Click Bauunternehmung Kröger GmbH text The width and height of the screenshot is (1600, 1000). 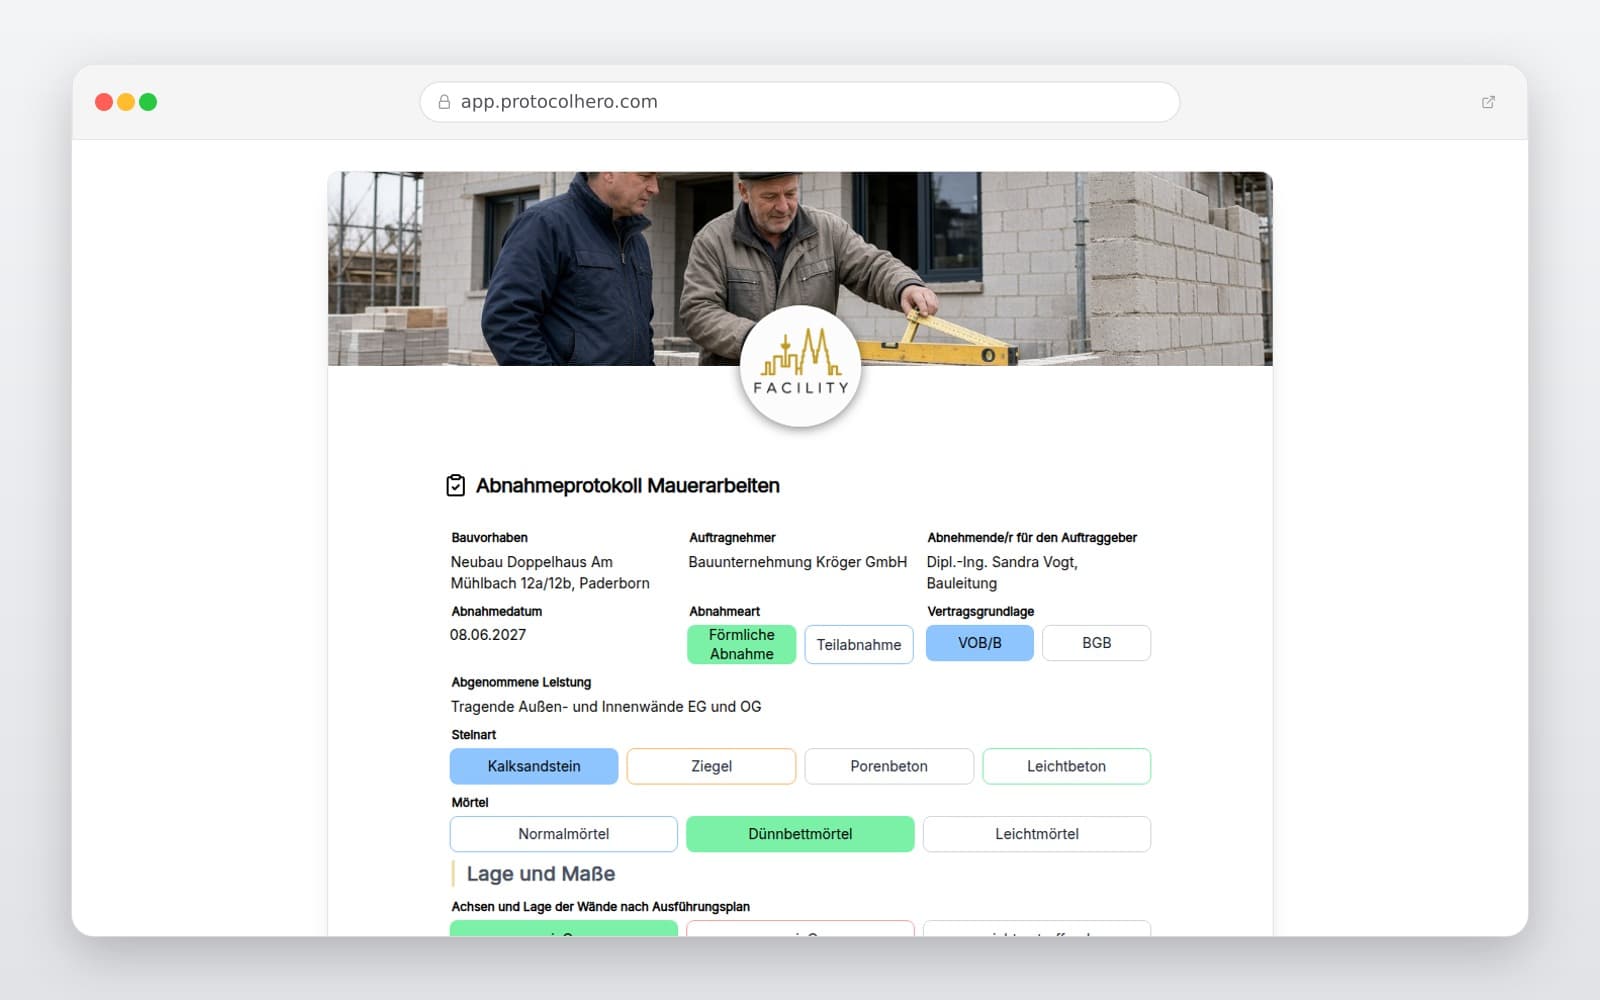[x=798, y=562]
